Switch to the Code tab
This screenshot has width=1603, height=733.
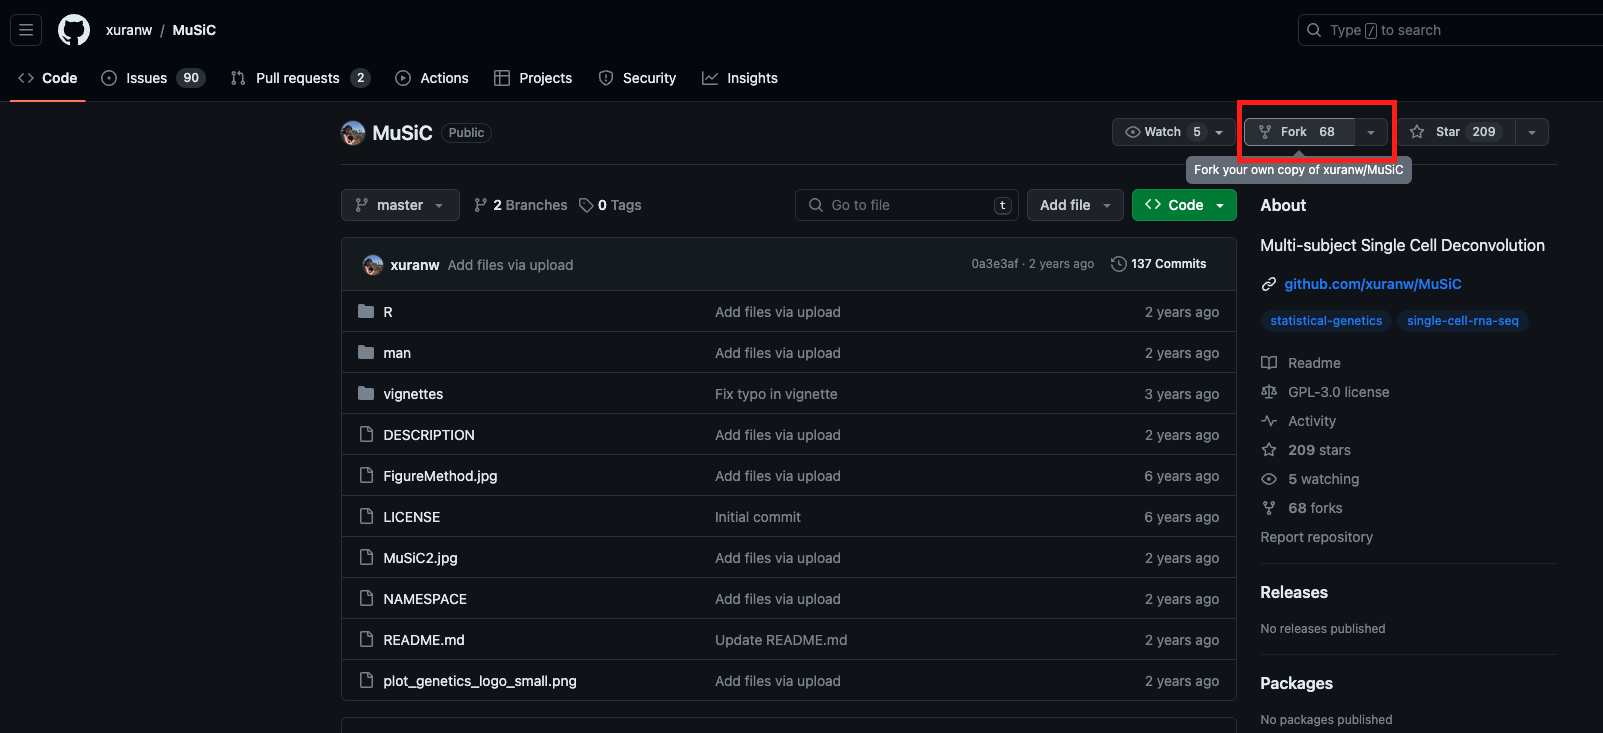[x=48, y=78]
